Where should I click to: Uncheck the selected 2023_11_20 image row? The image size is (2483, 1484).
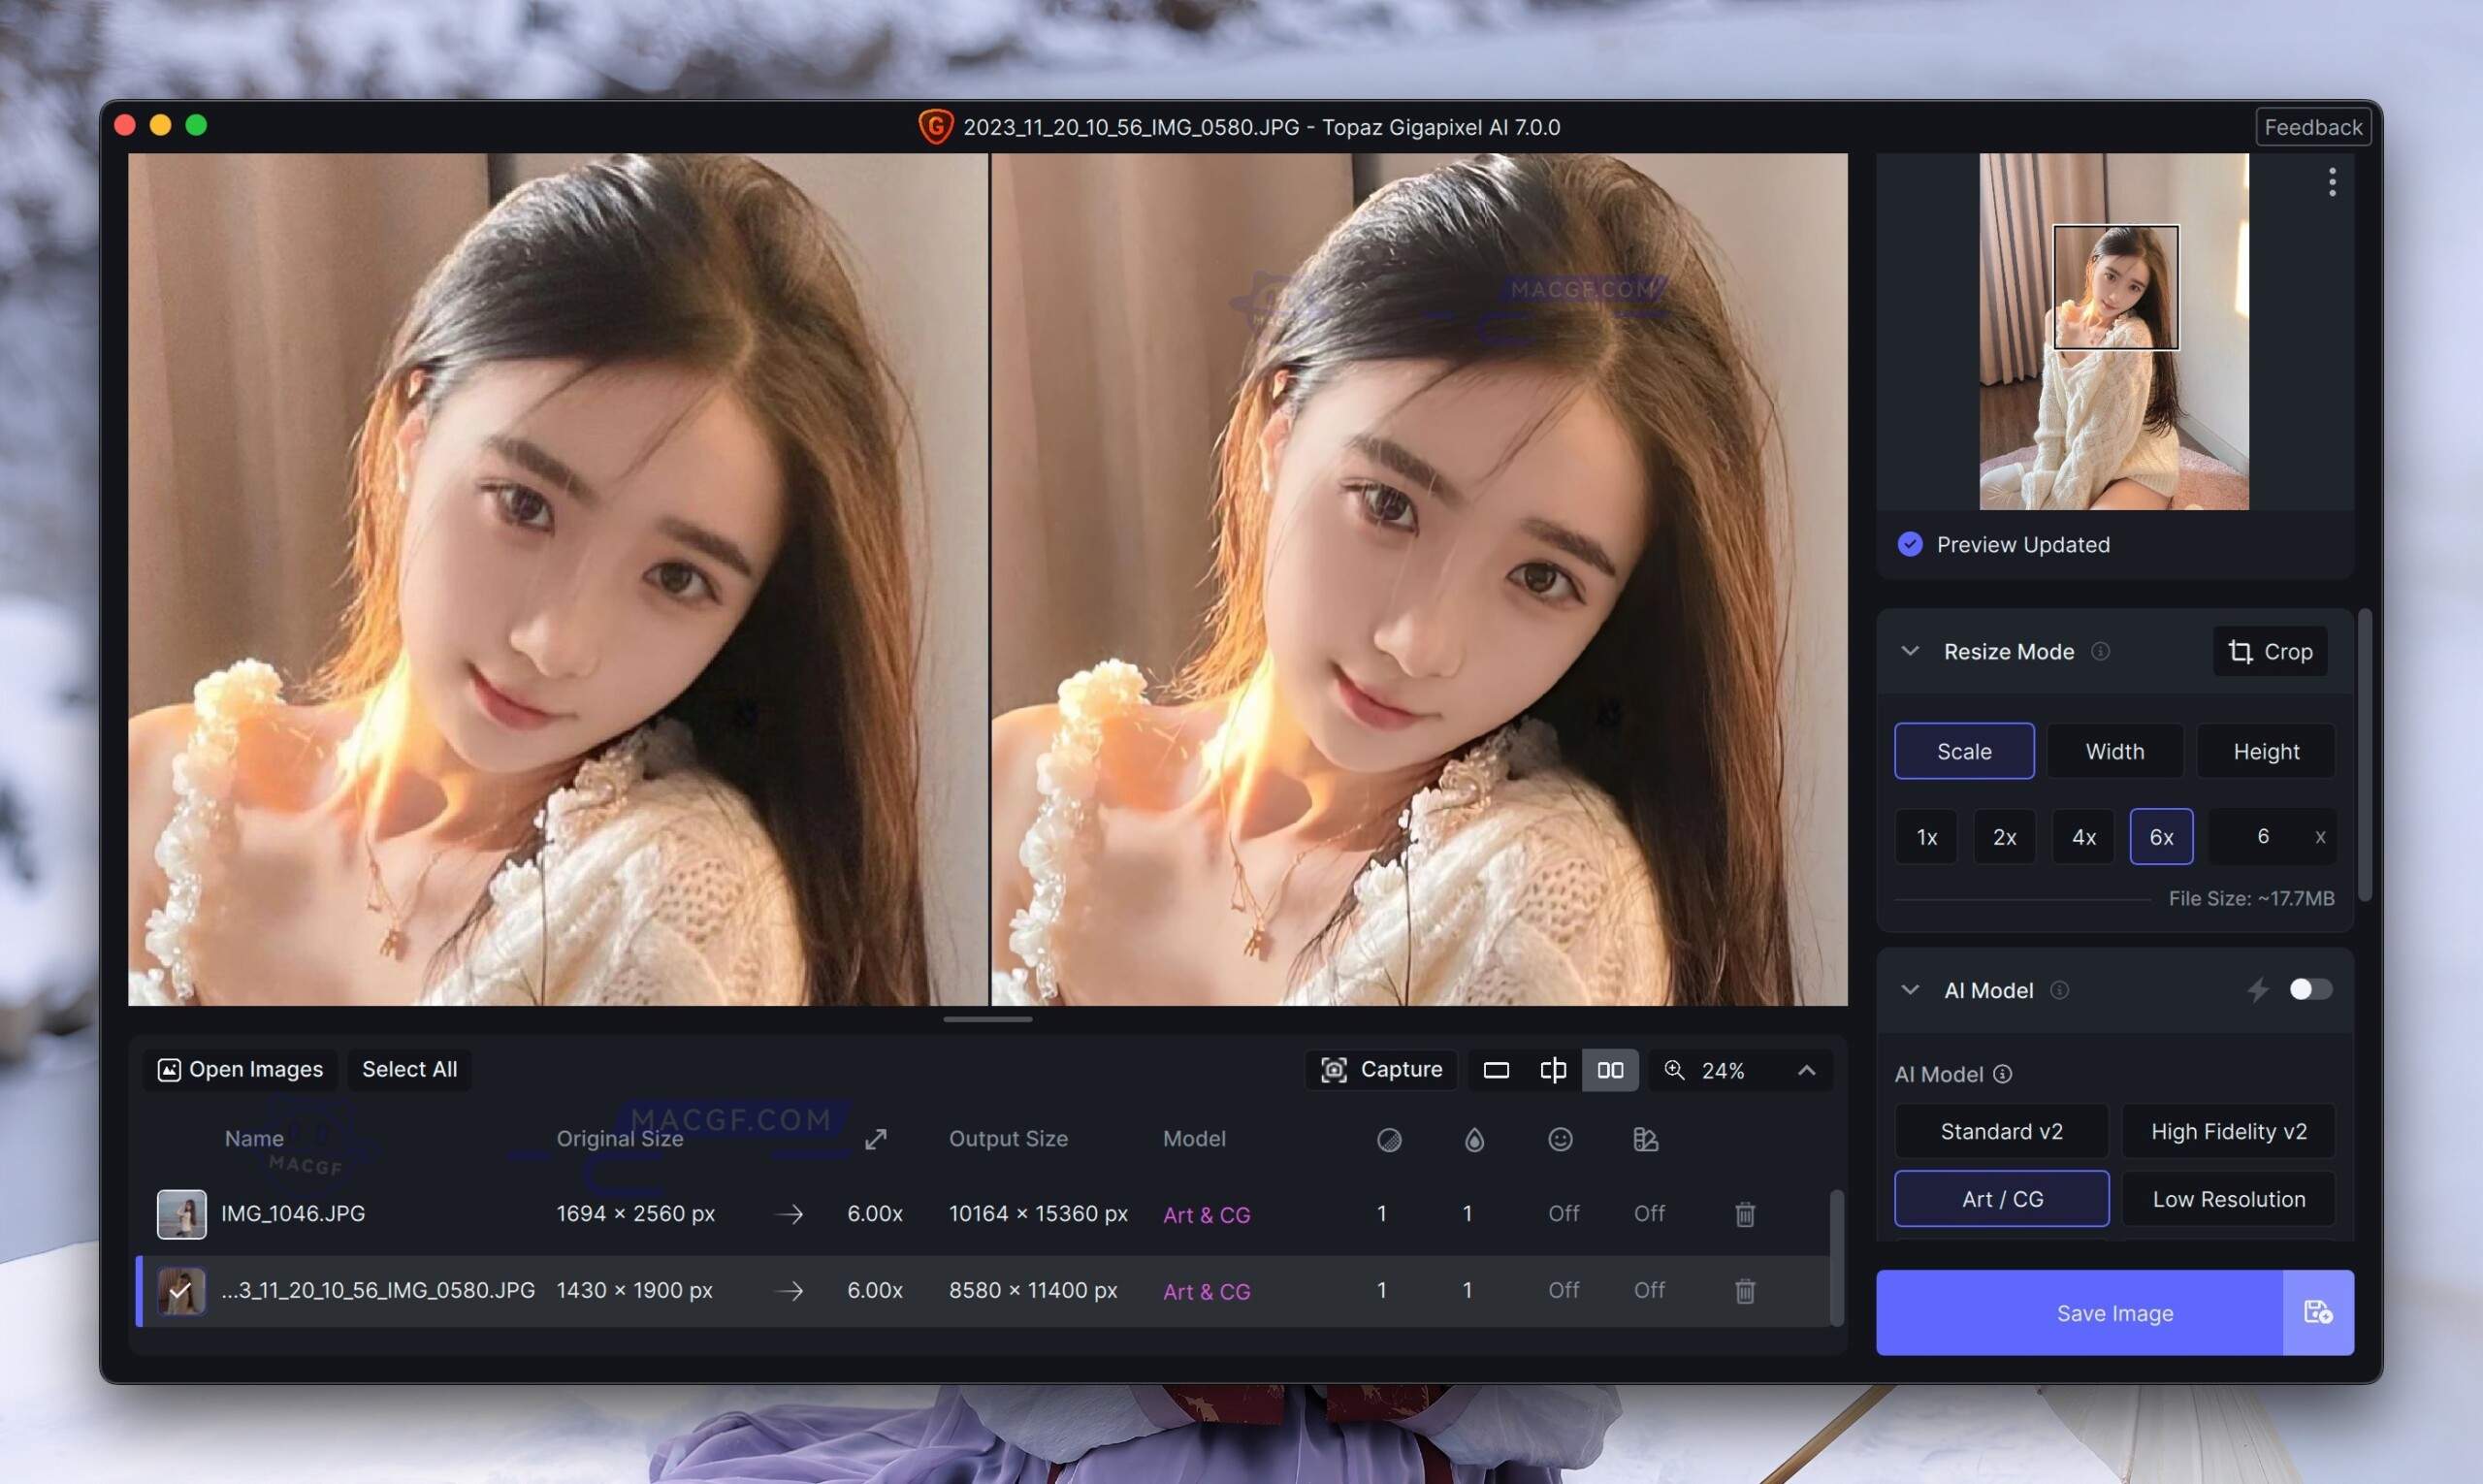[x=181, y=1290]
